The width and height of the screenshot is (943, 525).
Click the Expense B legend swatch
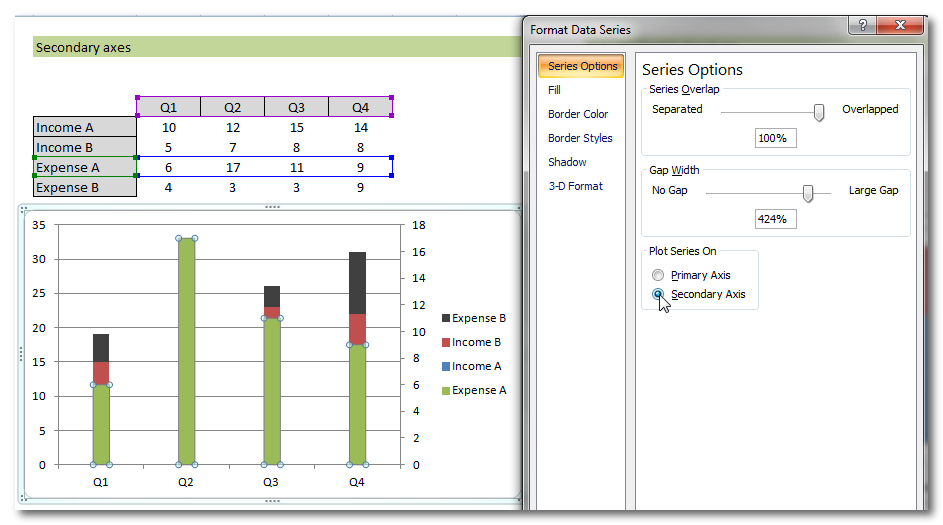[446, 318]
